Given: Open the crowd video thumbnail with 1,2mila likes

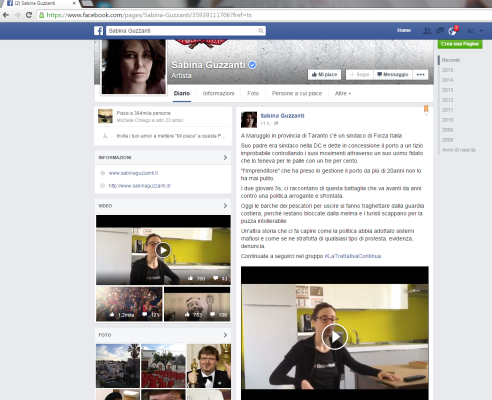Looking at the screenshot, I should [x=129, y=304].
